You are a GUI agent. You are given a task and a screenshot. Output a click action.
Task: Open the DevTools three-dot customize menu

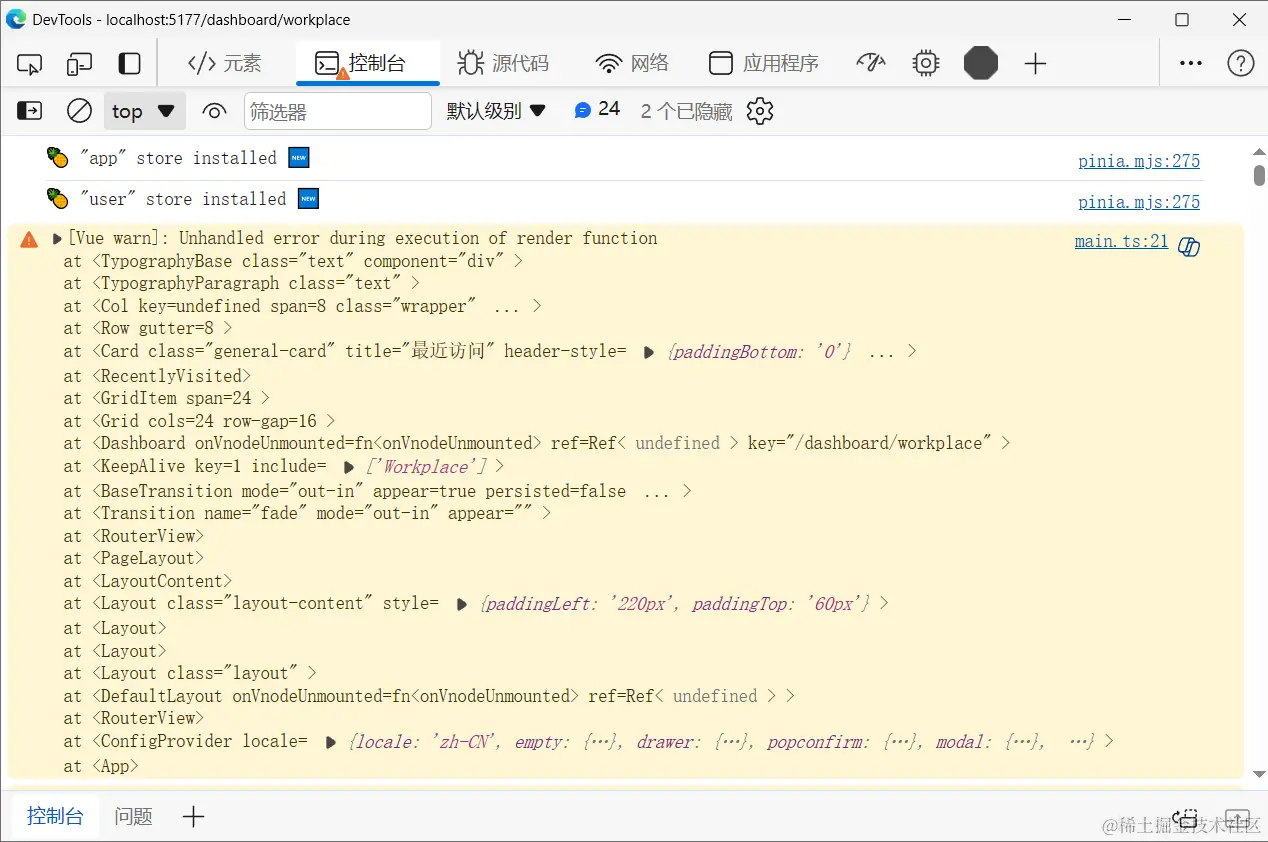pos(1190,63)
